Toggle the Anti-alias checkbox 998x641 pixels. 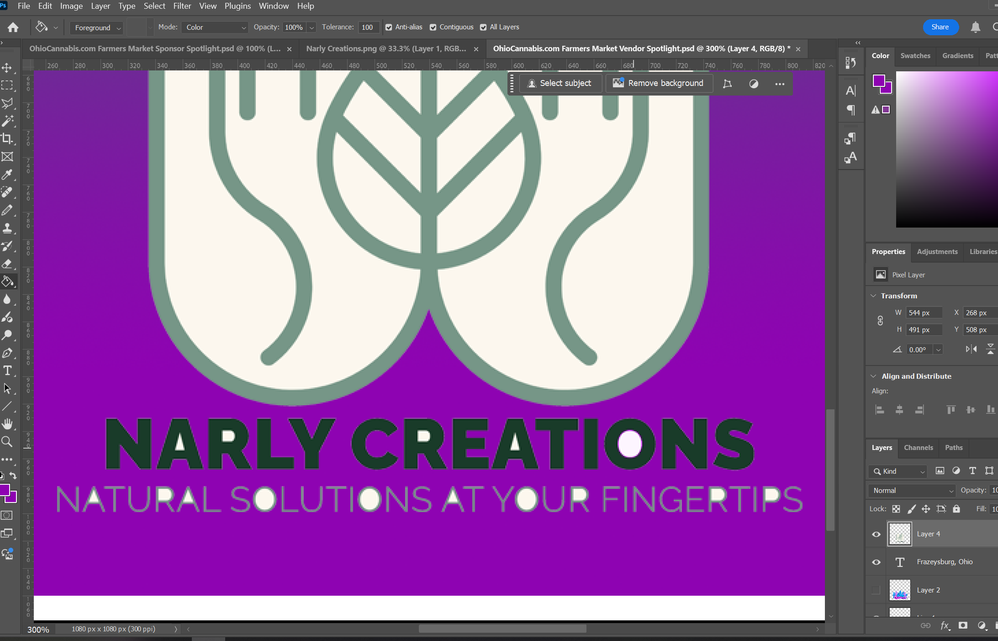389,27
